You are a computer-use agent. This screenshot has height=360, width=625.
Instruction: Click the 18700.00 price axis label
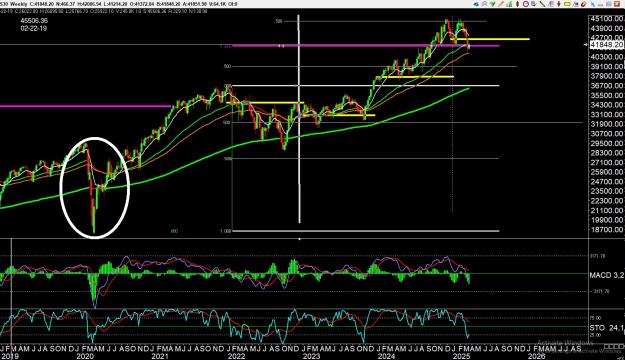click(x=606, y=229)
